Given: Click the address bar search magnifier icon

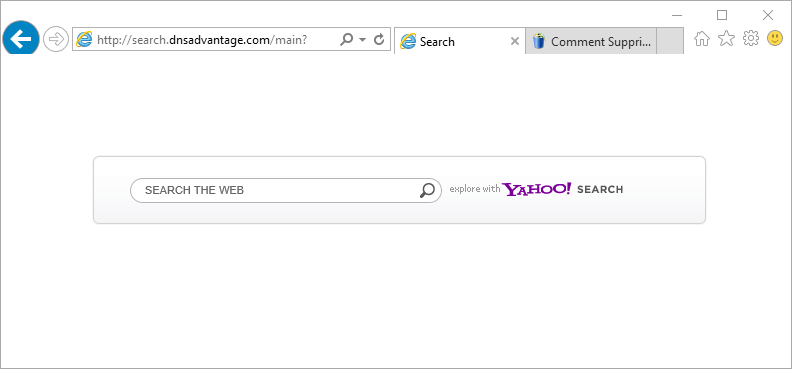Looking at the screenshot, I should pyautogui.click(x=346, y=39).
